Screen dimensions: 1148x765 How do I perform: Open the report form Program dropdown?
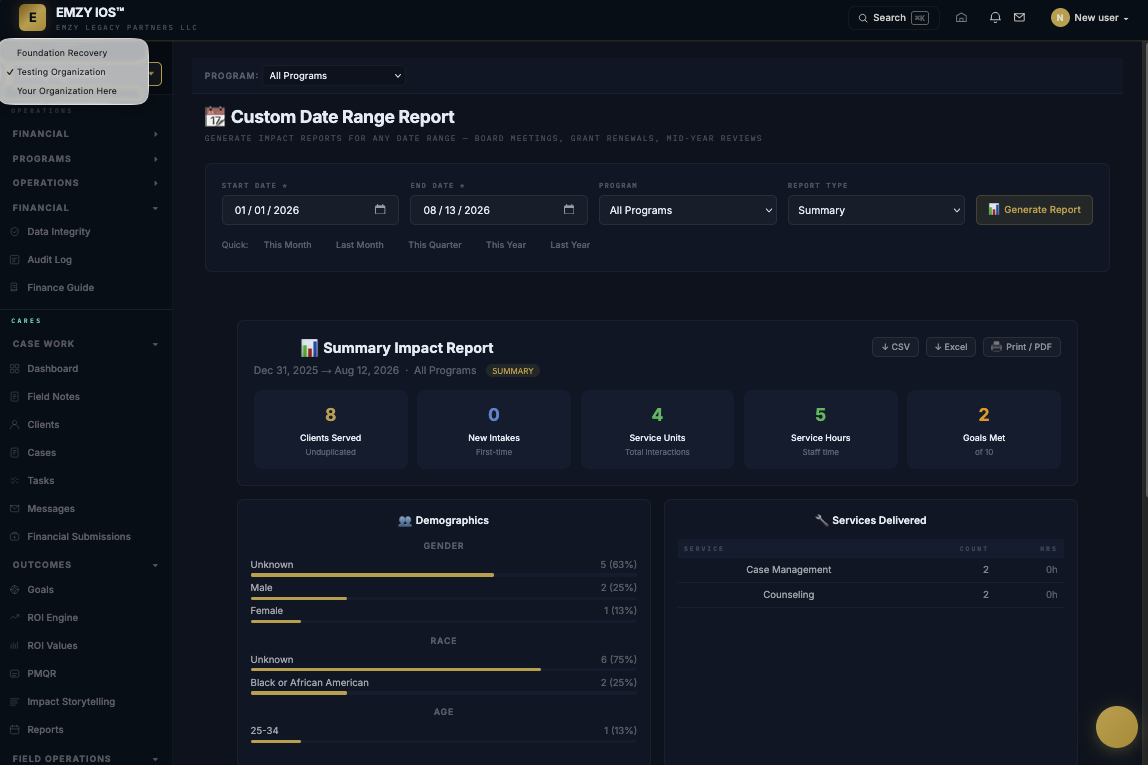(687, 210)
